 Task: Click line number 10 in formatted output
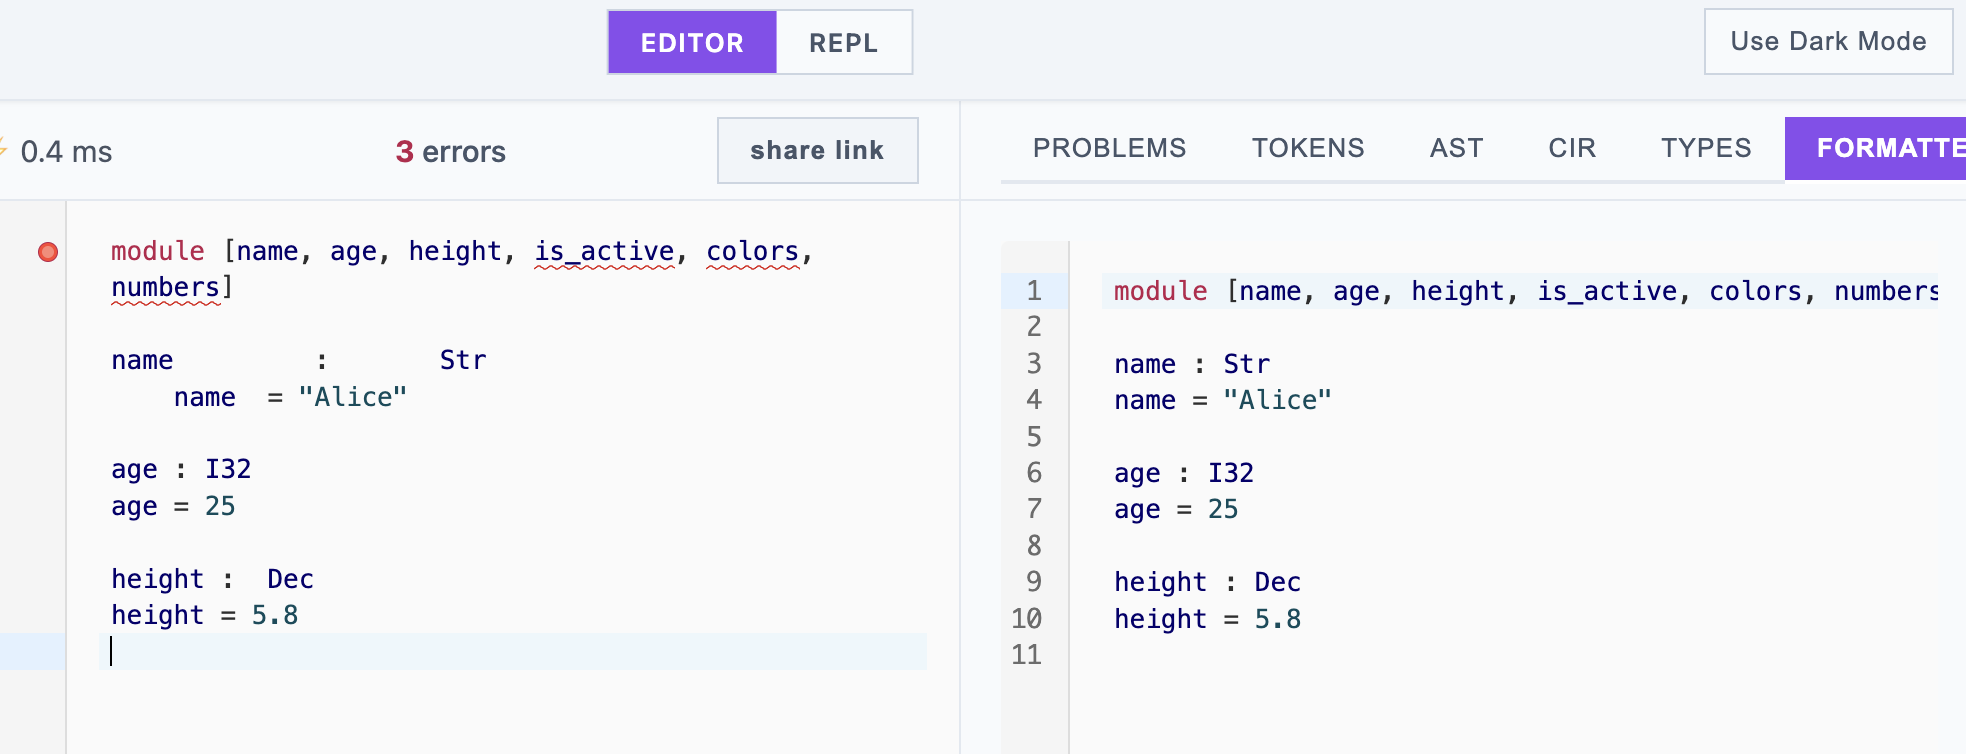[1026, 619]
